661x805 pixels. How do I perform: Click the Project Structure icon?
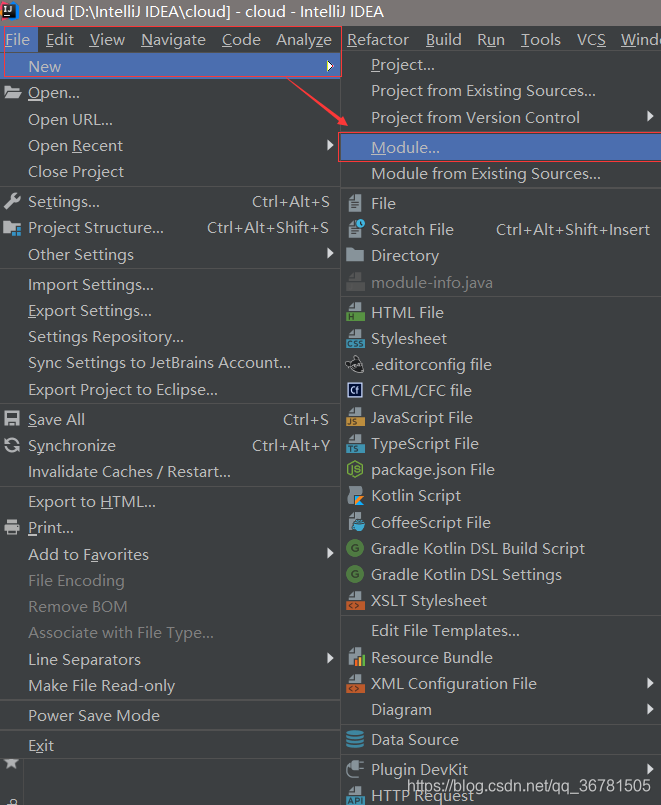pos(12,228)
